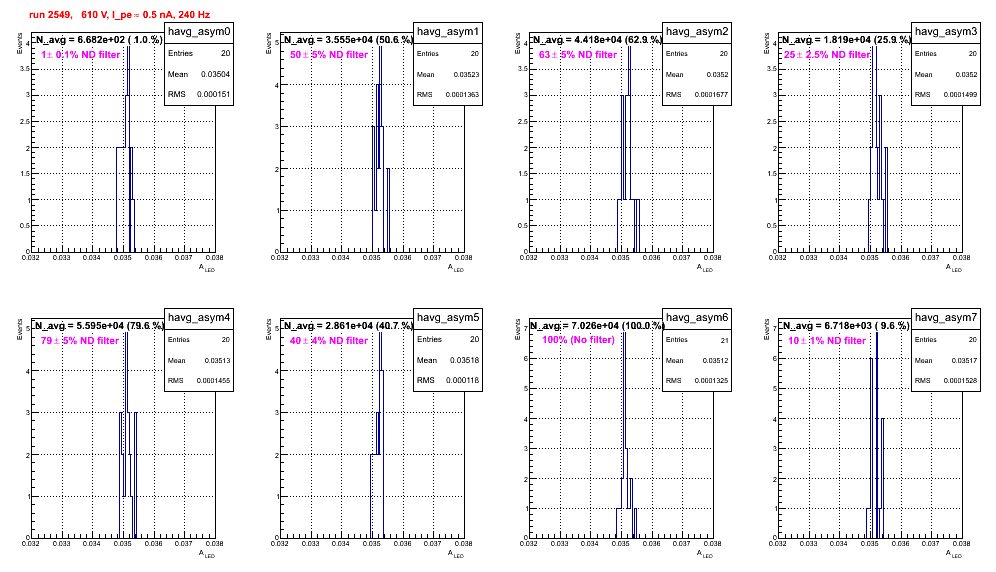The image size is (996, 572).
Task: Click the 'N_avg = 5.595e+04 (79.6 %)' plot title
Action: pos(99,325)
